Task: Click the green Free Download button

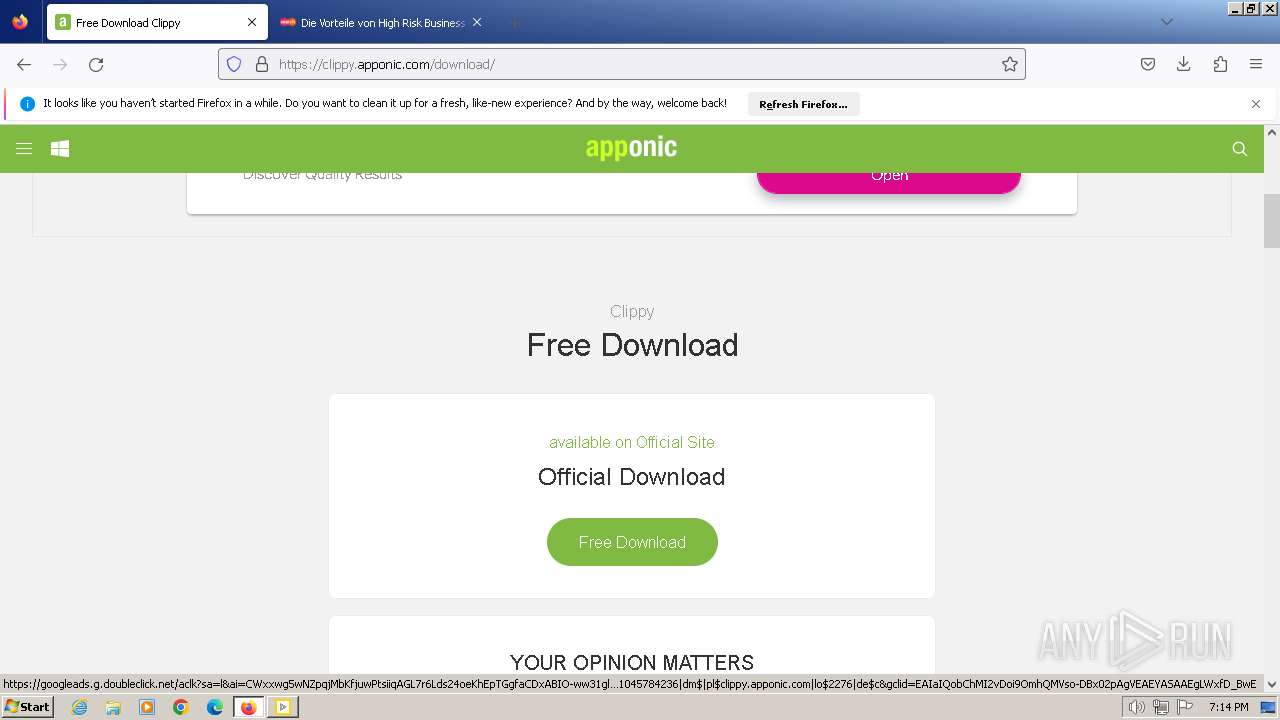Action: pos(632,542)
